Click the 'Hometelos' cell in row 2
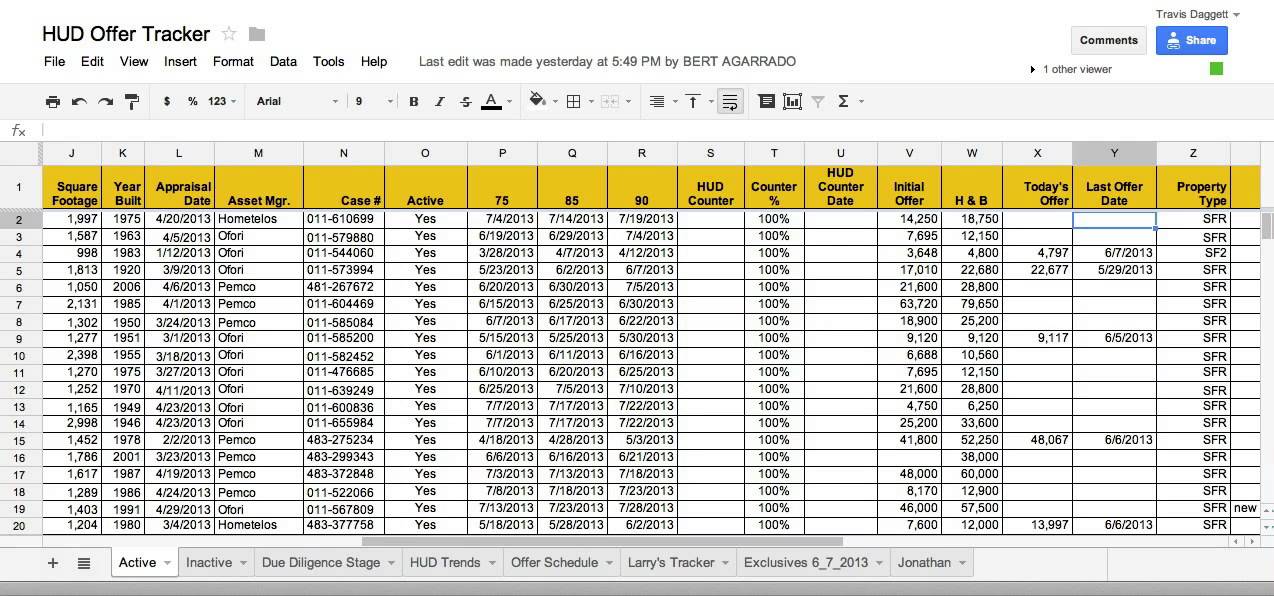 coord(259,219)
